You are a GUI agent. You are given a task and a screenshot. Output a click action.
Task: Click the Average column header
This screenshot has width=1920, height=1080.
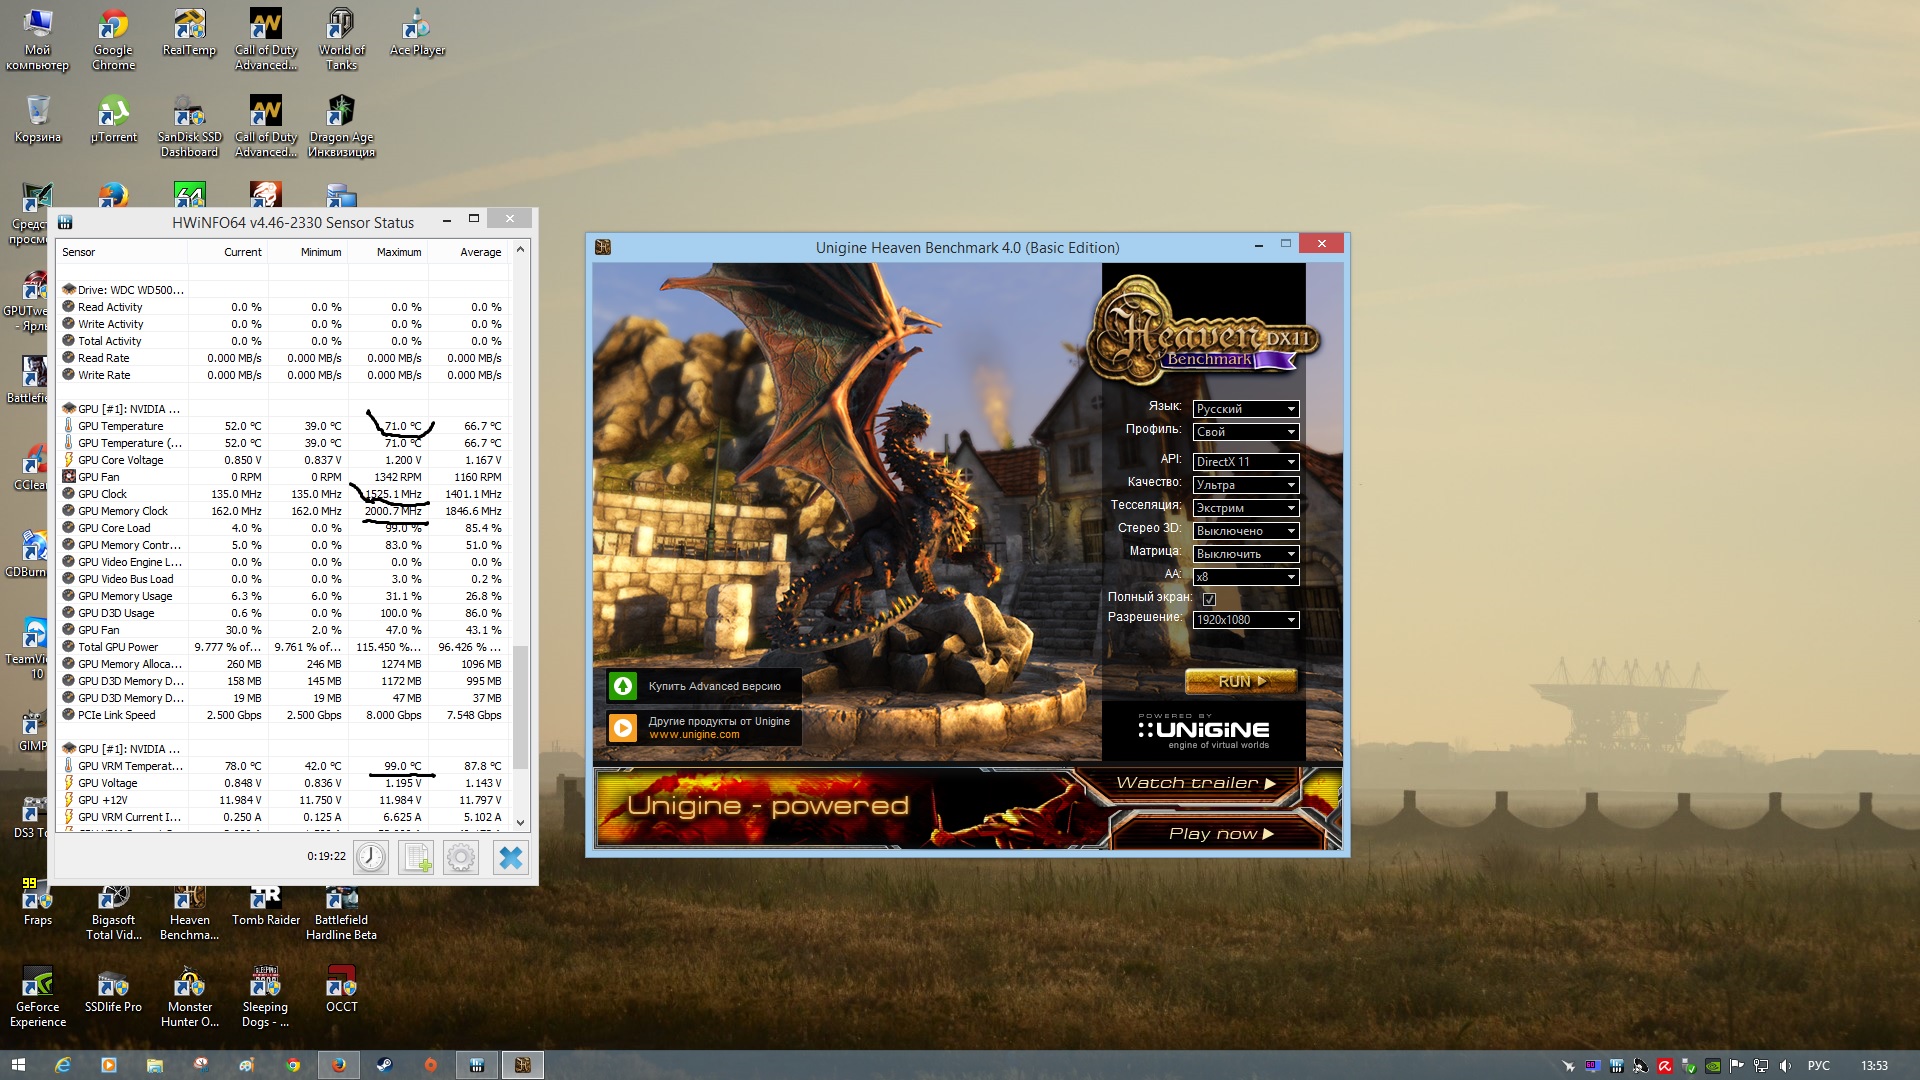tap(480, 252)
